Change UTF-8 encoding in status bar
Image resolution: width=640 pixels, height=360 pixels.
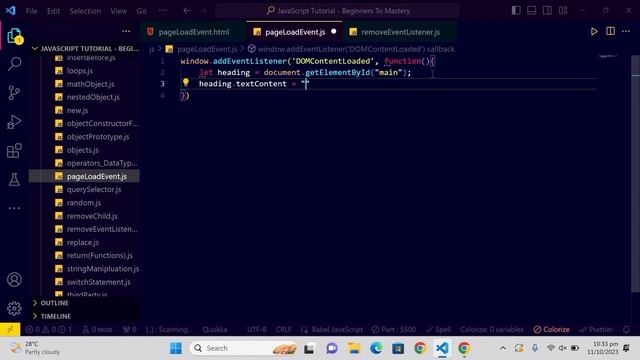tap(257, 329)
